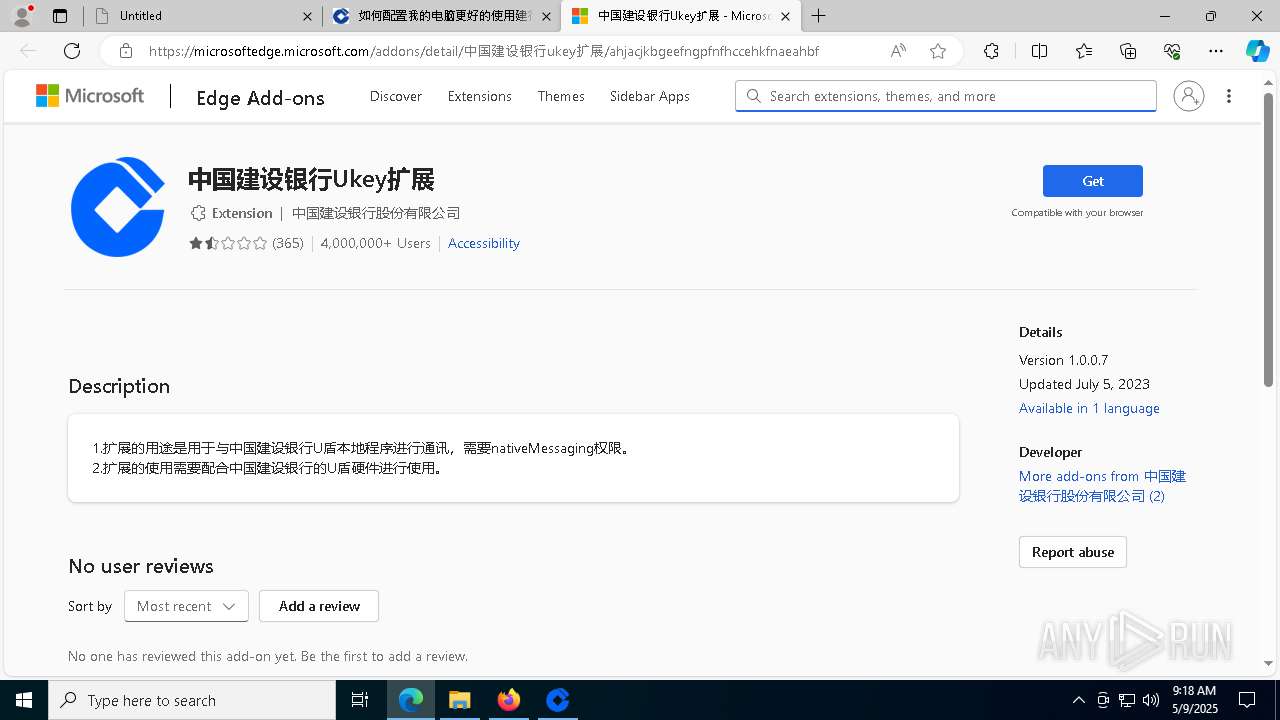Click the 4,000,000+ Users text

(376, 243)
